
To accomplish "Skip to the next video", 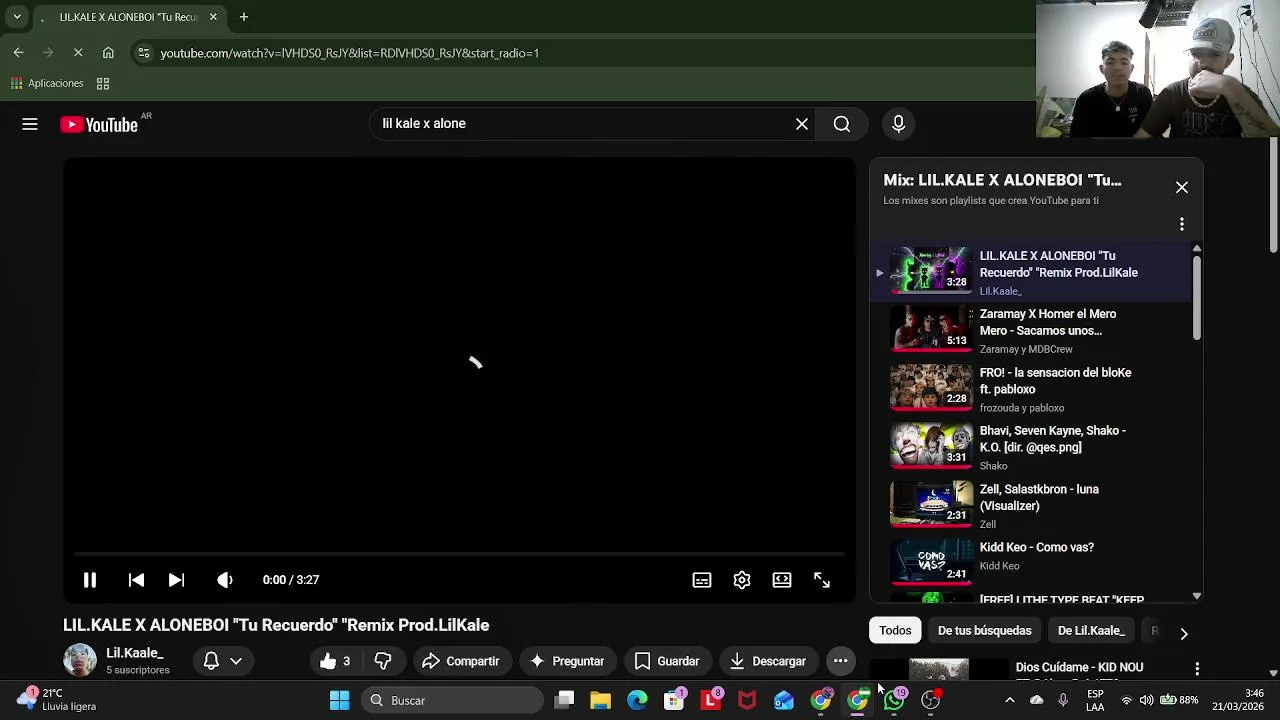I will (176, 580).
